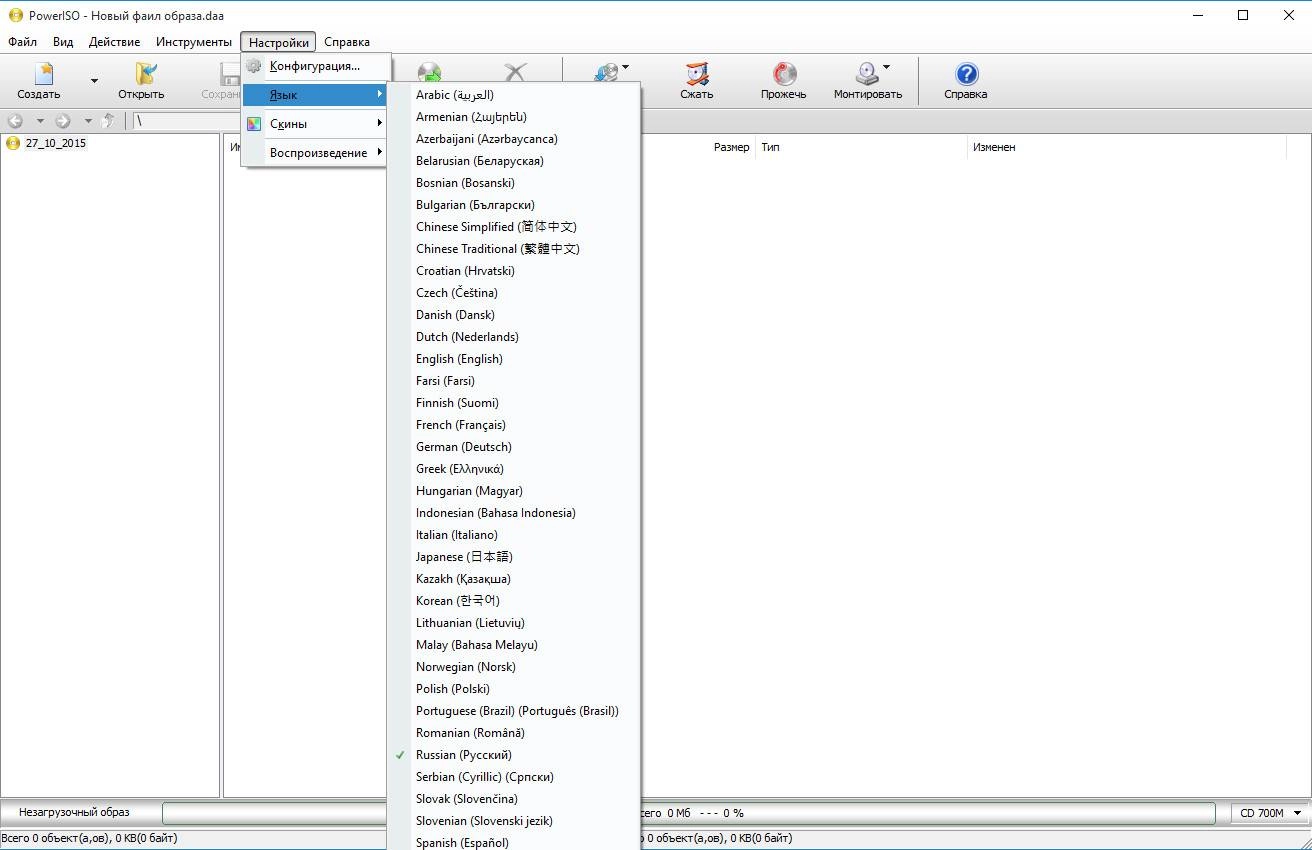Click the Сжать compress icon
Viewport: 1312px width, 850px height.
[697, 74]
